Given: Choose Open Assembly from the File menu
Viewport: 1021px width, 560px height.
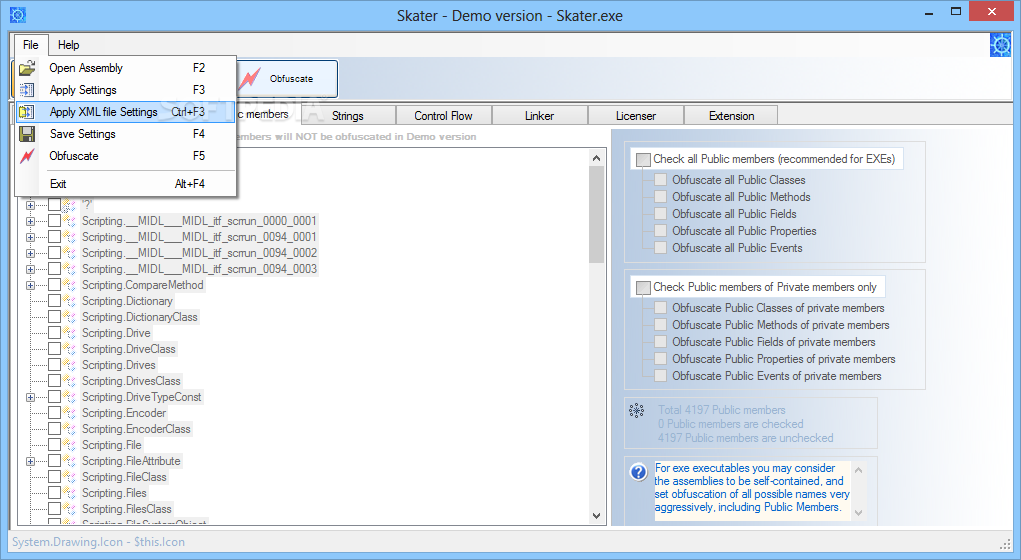Looking at the screenshot, I should 125,68.
